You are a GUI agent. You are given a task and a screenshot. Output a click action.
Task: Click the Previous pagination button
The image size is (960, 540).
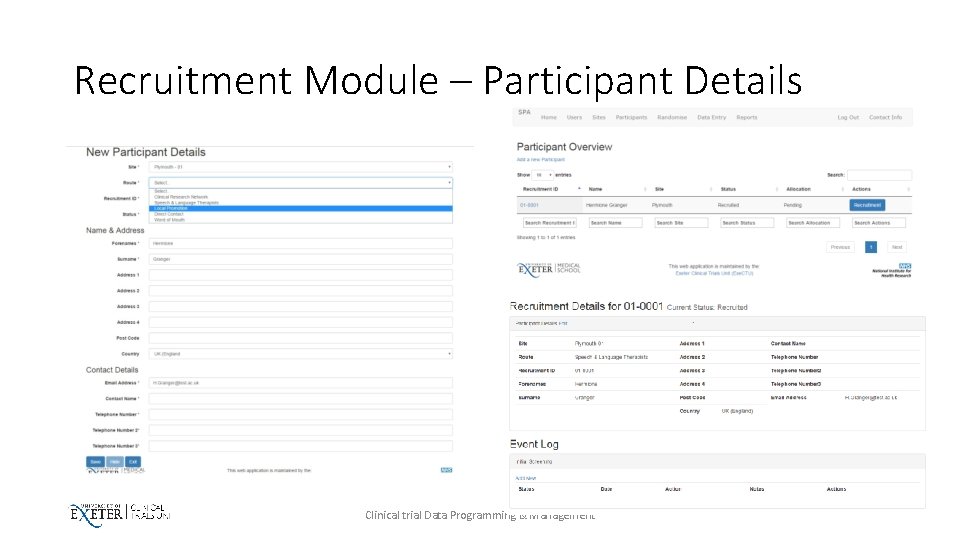click(840, 247)
